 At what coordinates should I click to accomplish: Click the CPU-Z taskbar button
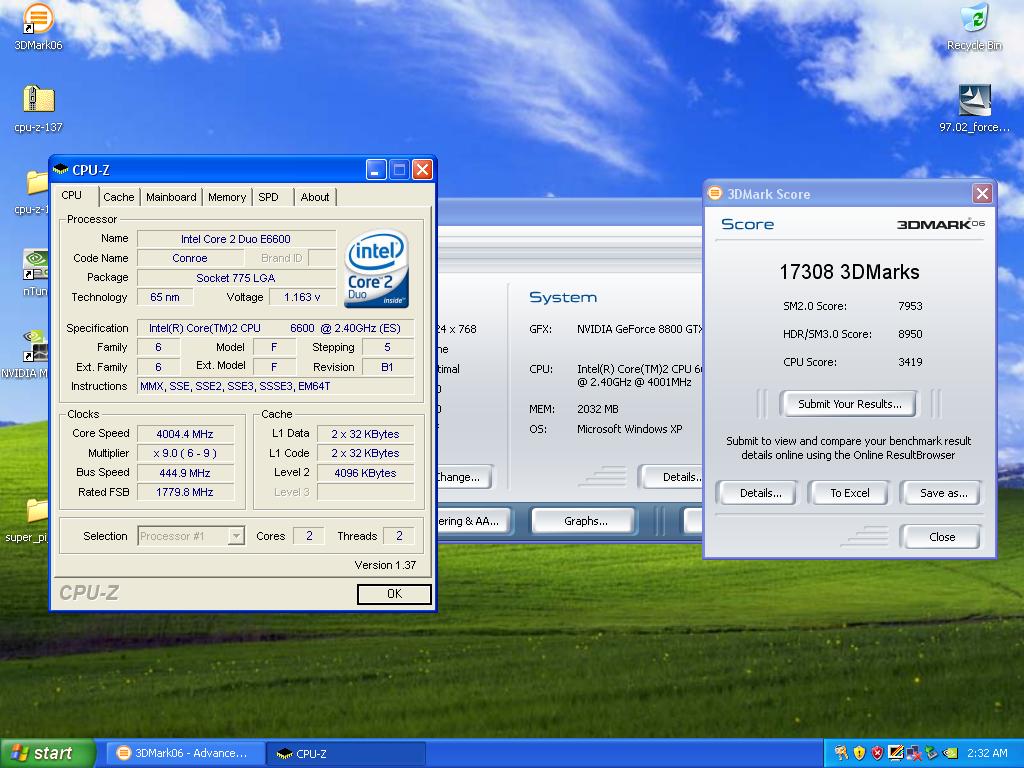click(346, 753)
